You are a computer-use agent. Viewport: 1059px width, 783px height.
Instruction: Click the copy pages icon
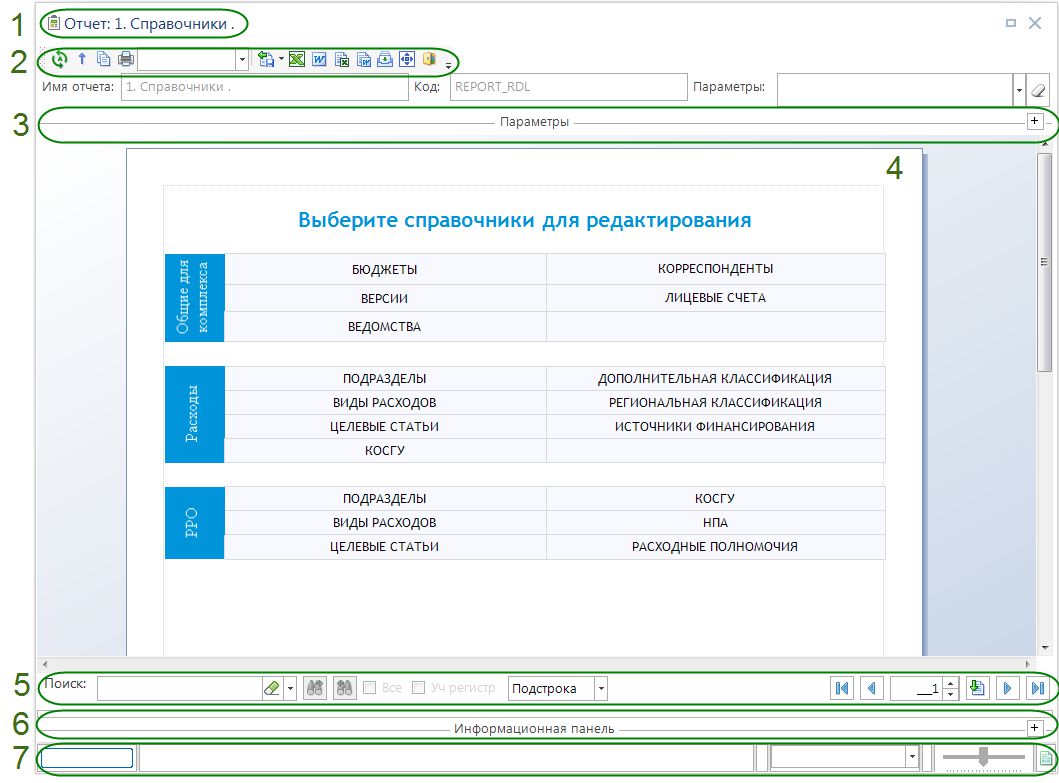tap(104, 60)
